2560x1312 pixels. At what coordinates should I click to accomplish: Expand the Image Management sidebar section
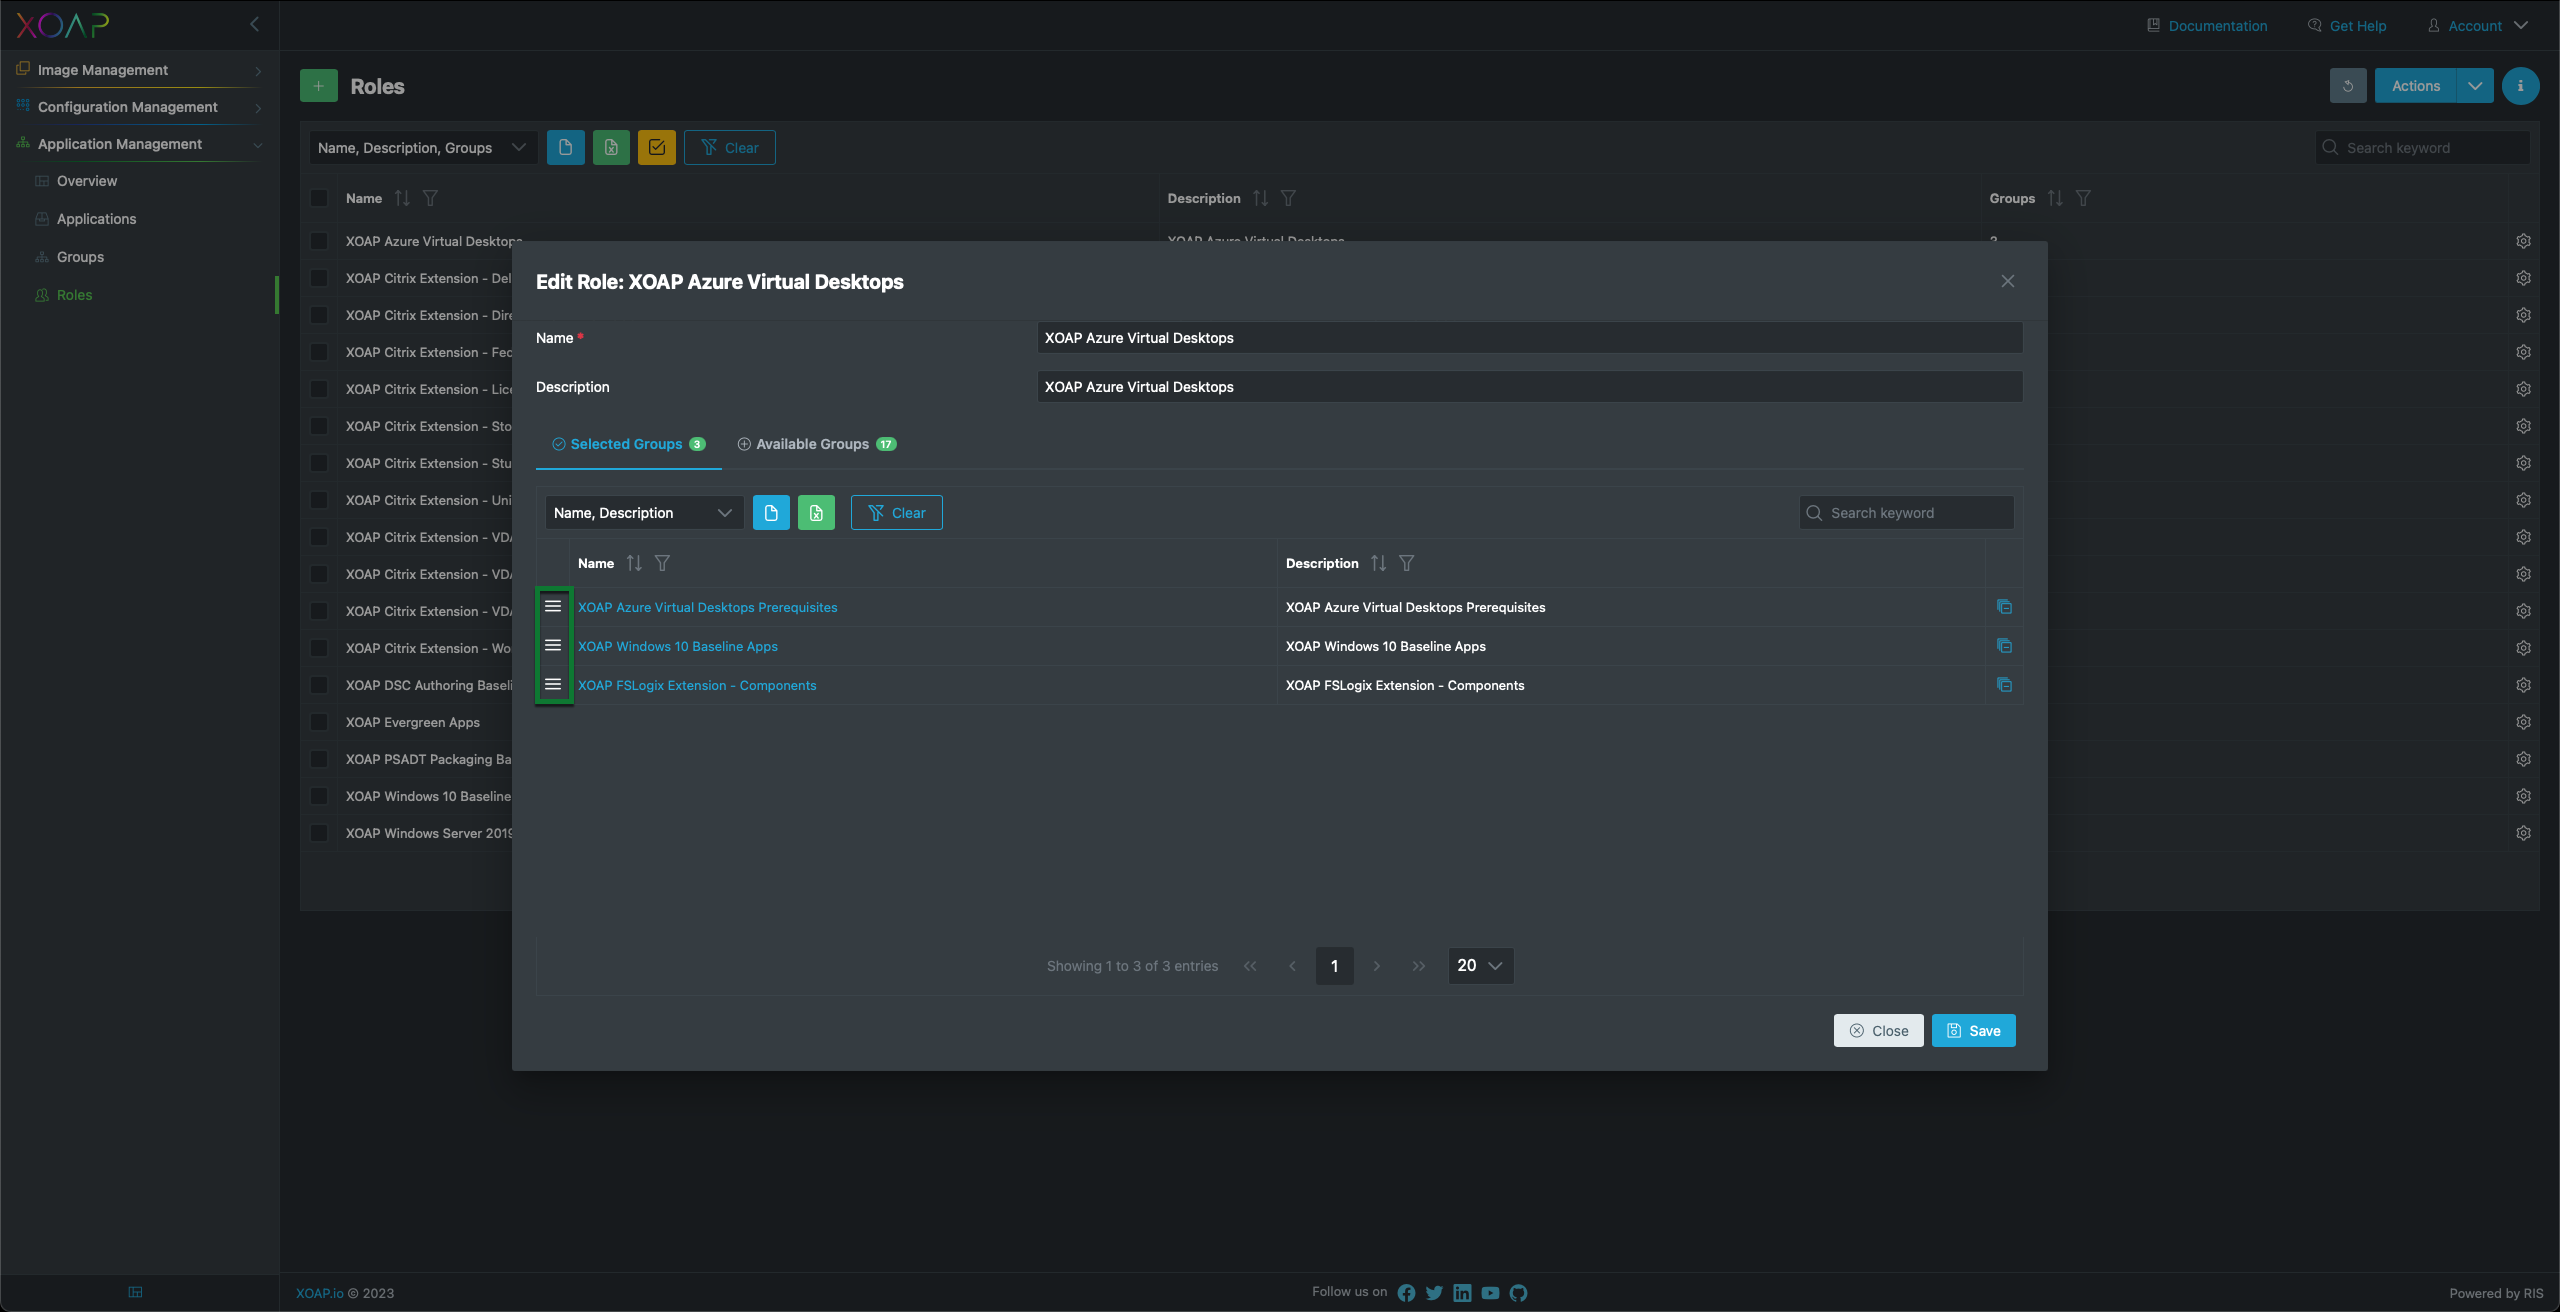tap(139, 70)
